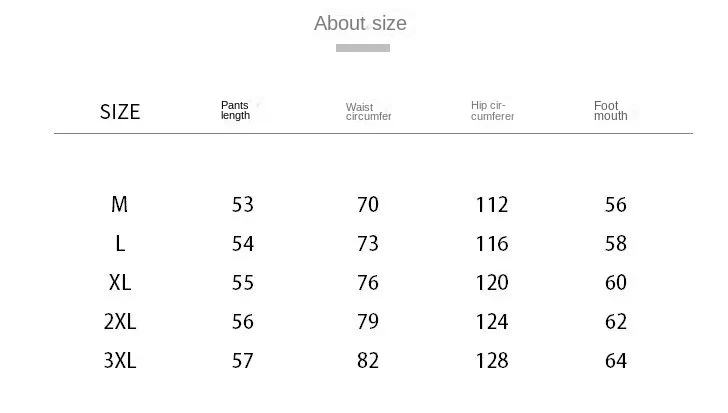Click the M waist circumference value 70
This screenshot has height=413, width=728.
point(368,205)
